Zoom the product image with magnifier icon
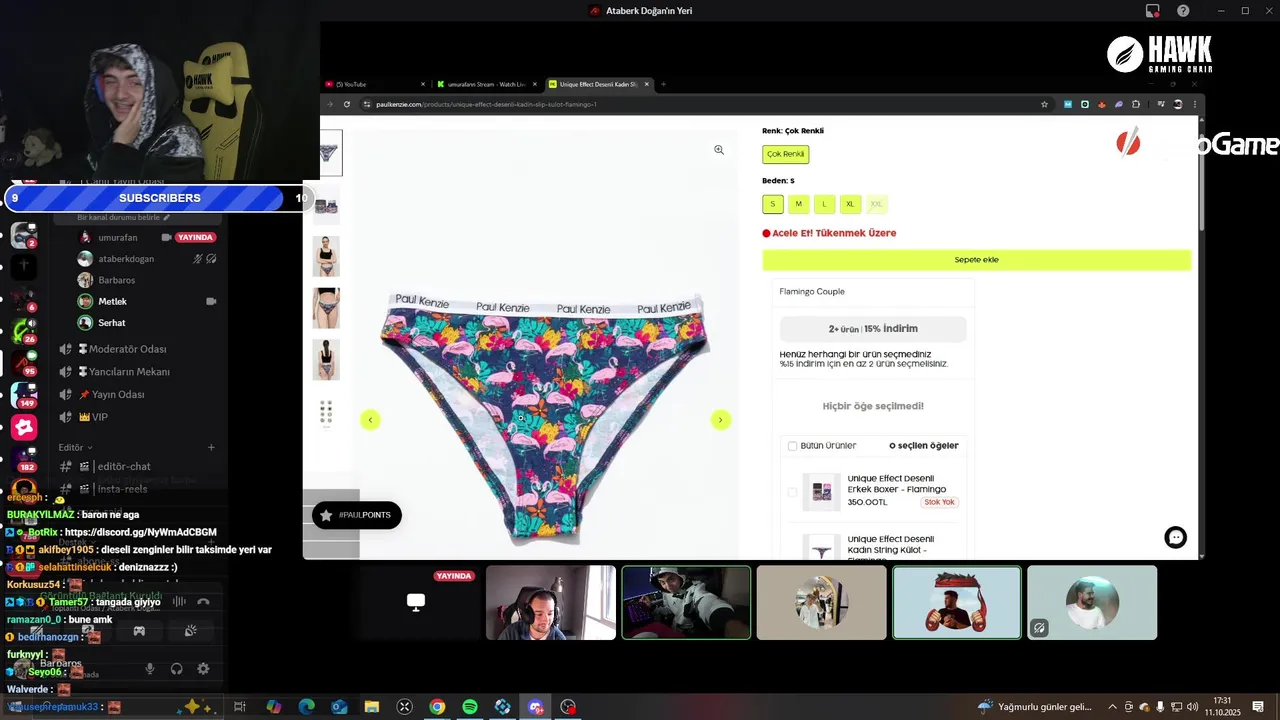This screenshot has width=1280, height=720. [719, 150]
